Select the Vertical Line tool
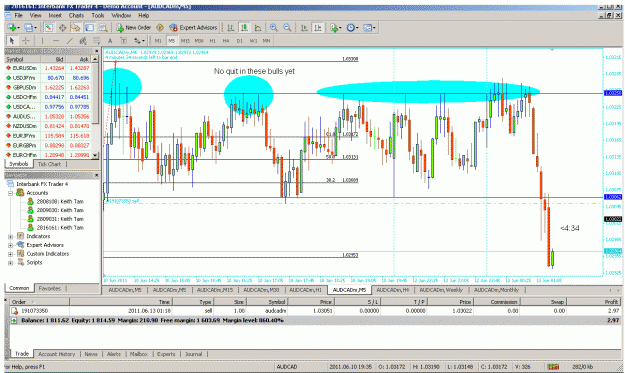The height and width of the screenshot is (373, 625). point(42,41)
